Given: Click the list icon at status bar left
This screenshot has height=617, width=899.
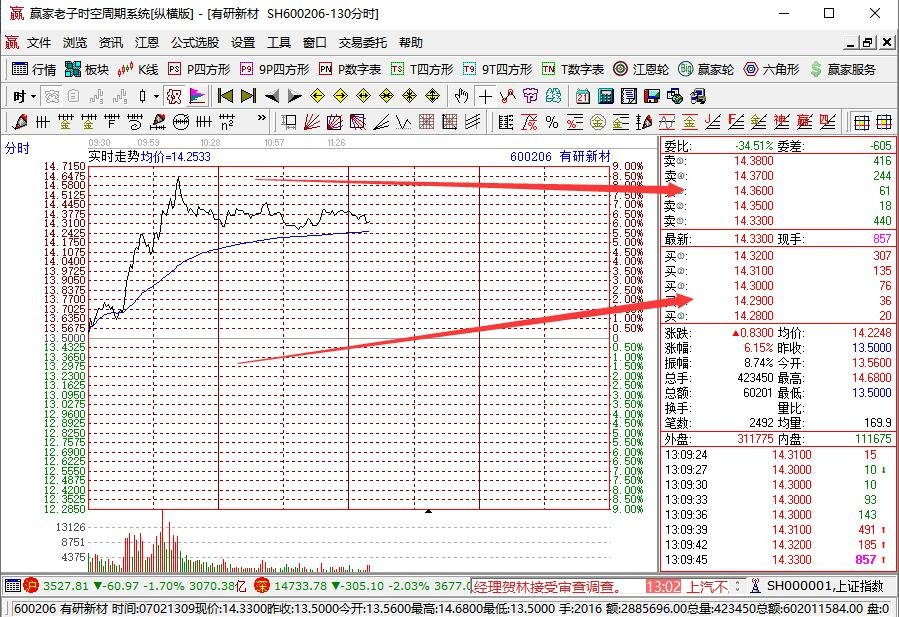Looking at the screenshot, I should point(13,585).
